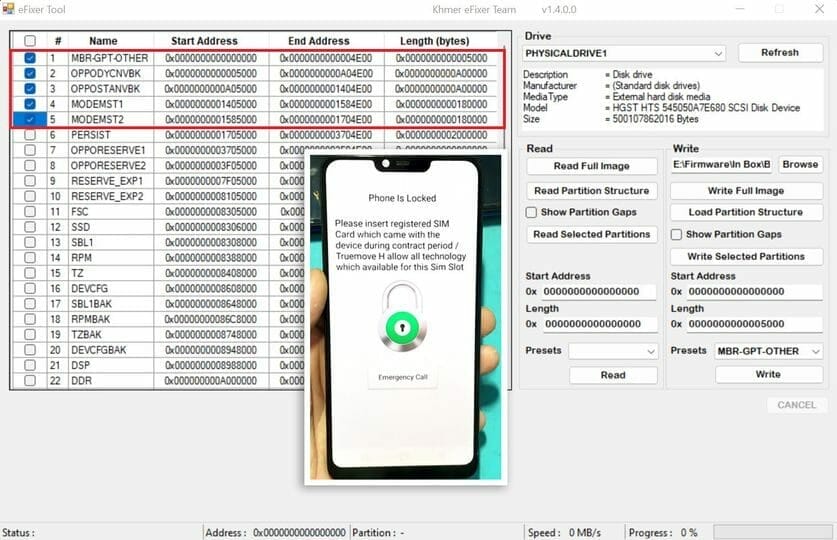Uncheck the MODEMST1 partition checkbox
This screenshot has height=540, width=837.
(30, 104)
